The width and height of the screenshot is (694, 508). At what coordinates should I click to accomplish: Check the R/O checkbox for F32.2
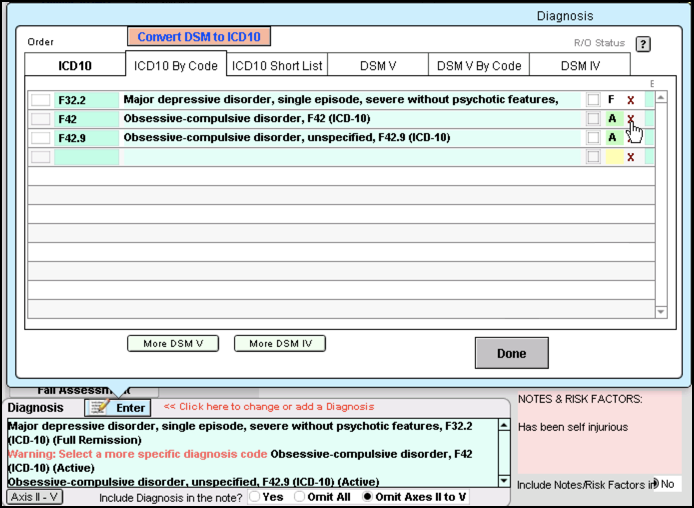[593, 100]
